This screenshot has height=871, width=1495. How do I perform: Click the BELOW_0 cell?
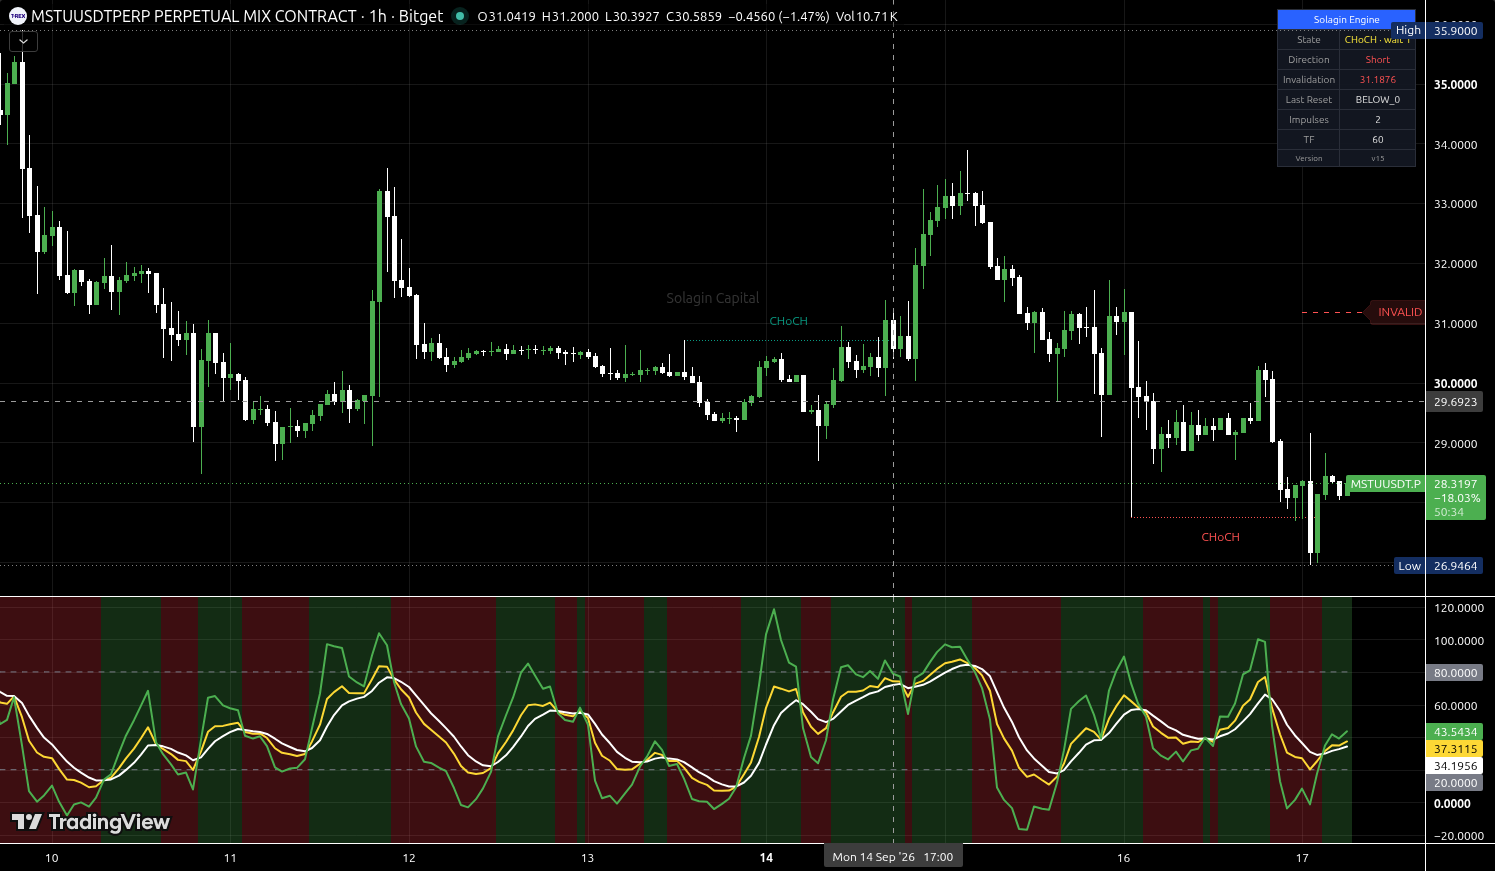tap(1377, 100)
